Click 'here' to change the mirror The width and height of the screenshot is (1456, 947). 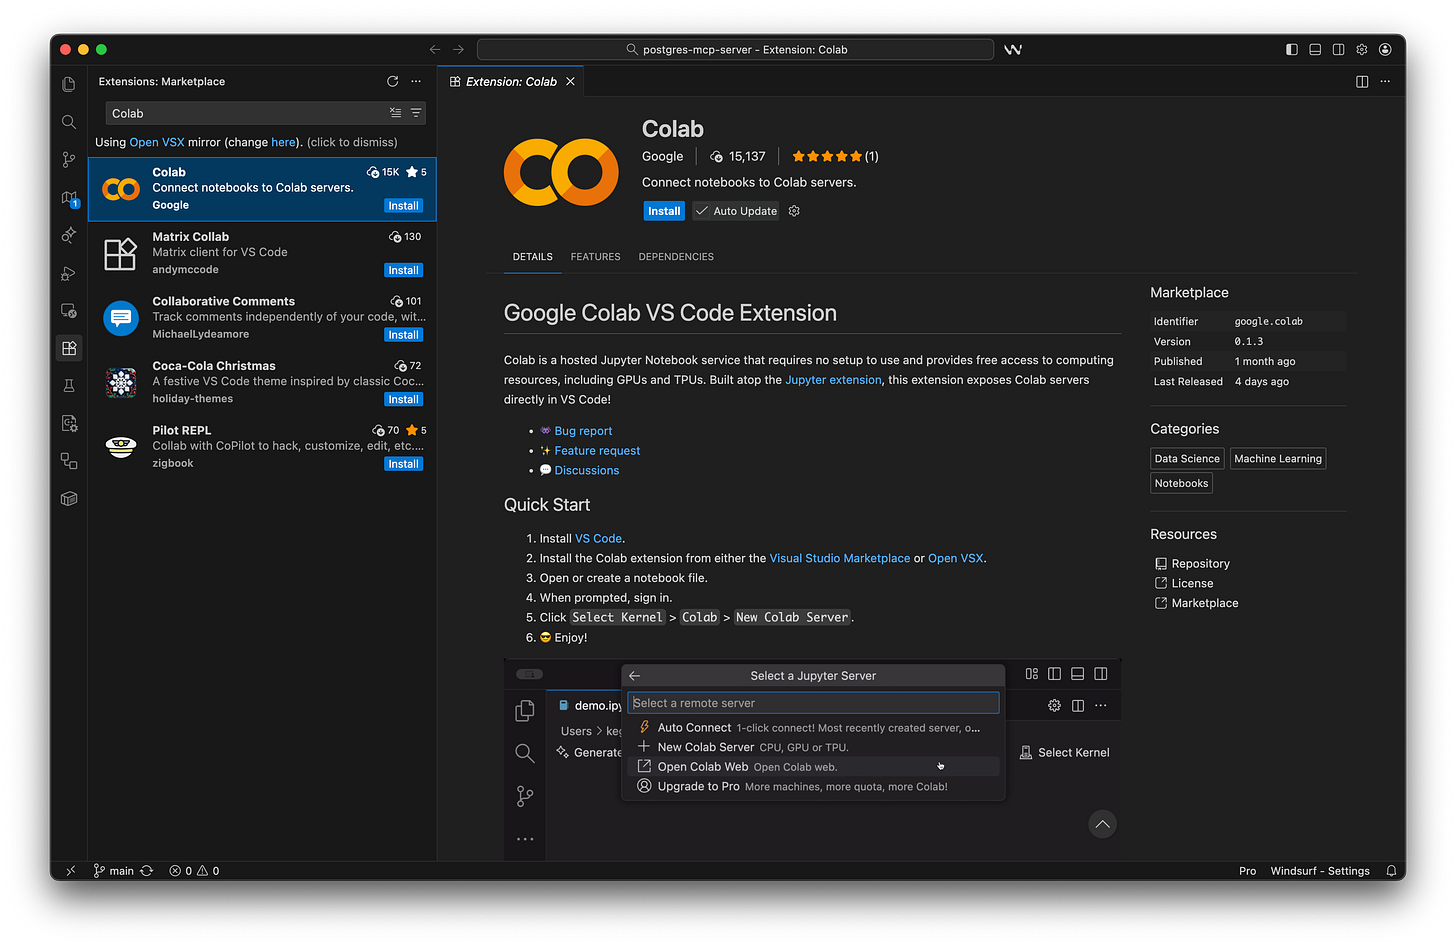pos(283,142)
